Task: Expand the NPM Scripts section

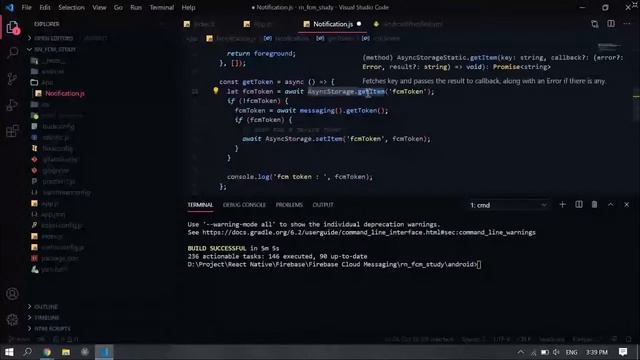Action: tap(52, 329)
